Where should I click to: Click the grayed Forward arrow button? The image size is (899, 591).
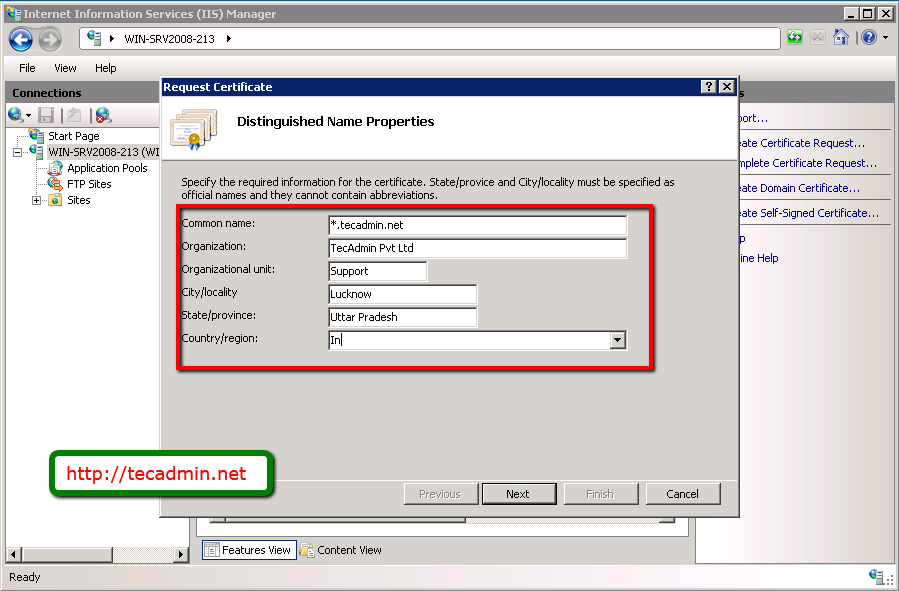click(x=50, y=40)
